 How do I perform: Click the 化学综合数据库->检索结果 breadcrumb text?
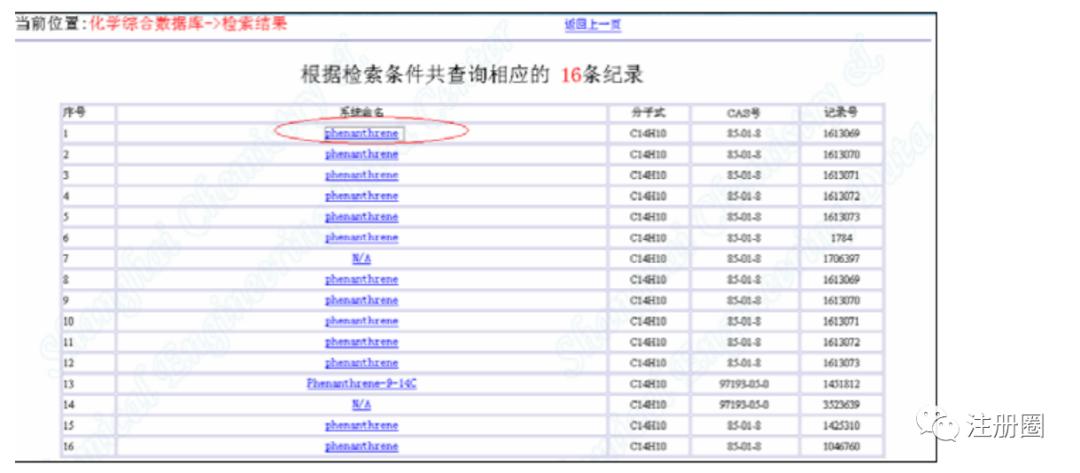click(x=189, y=23)
